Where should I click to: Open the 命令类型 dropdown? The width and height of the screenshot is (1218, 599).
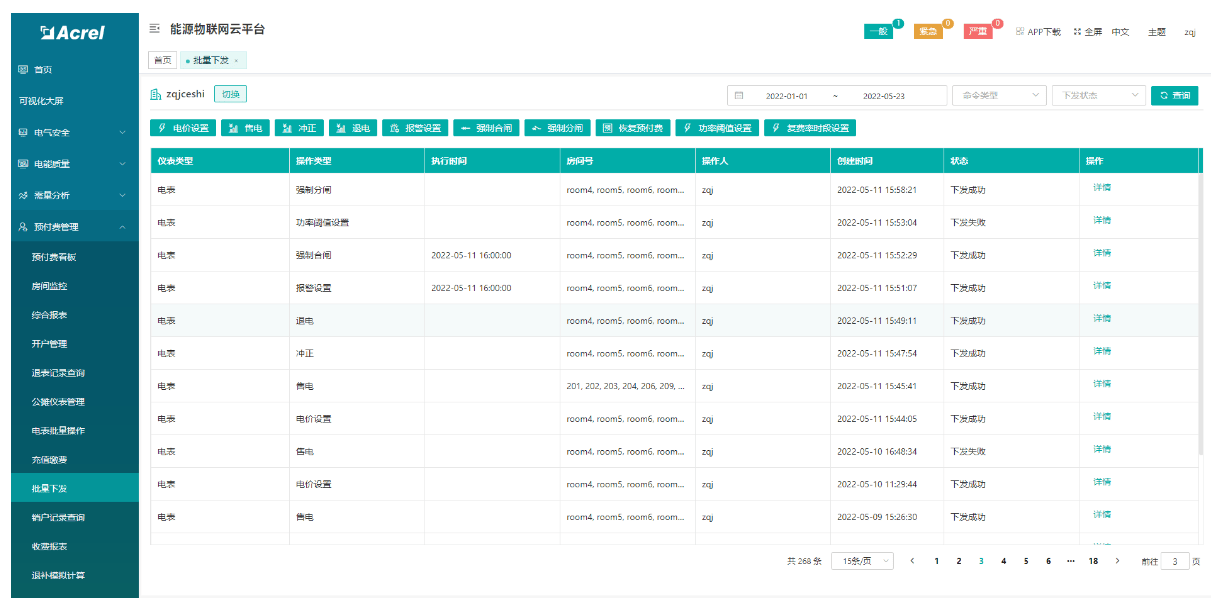point(998,96)
